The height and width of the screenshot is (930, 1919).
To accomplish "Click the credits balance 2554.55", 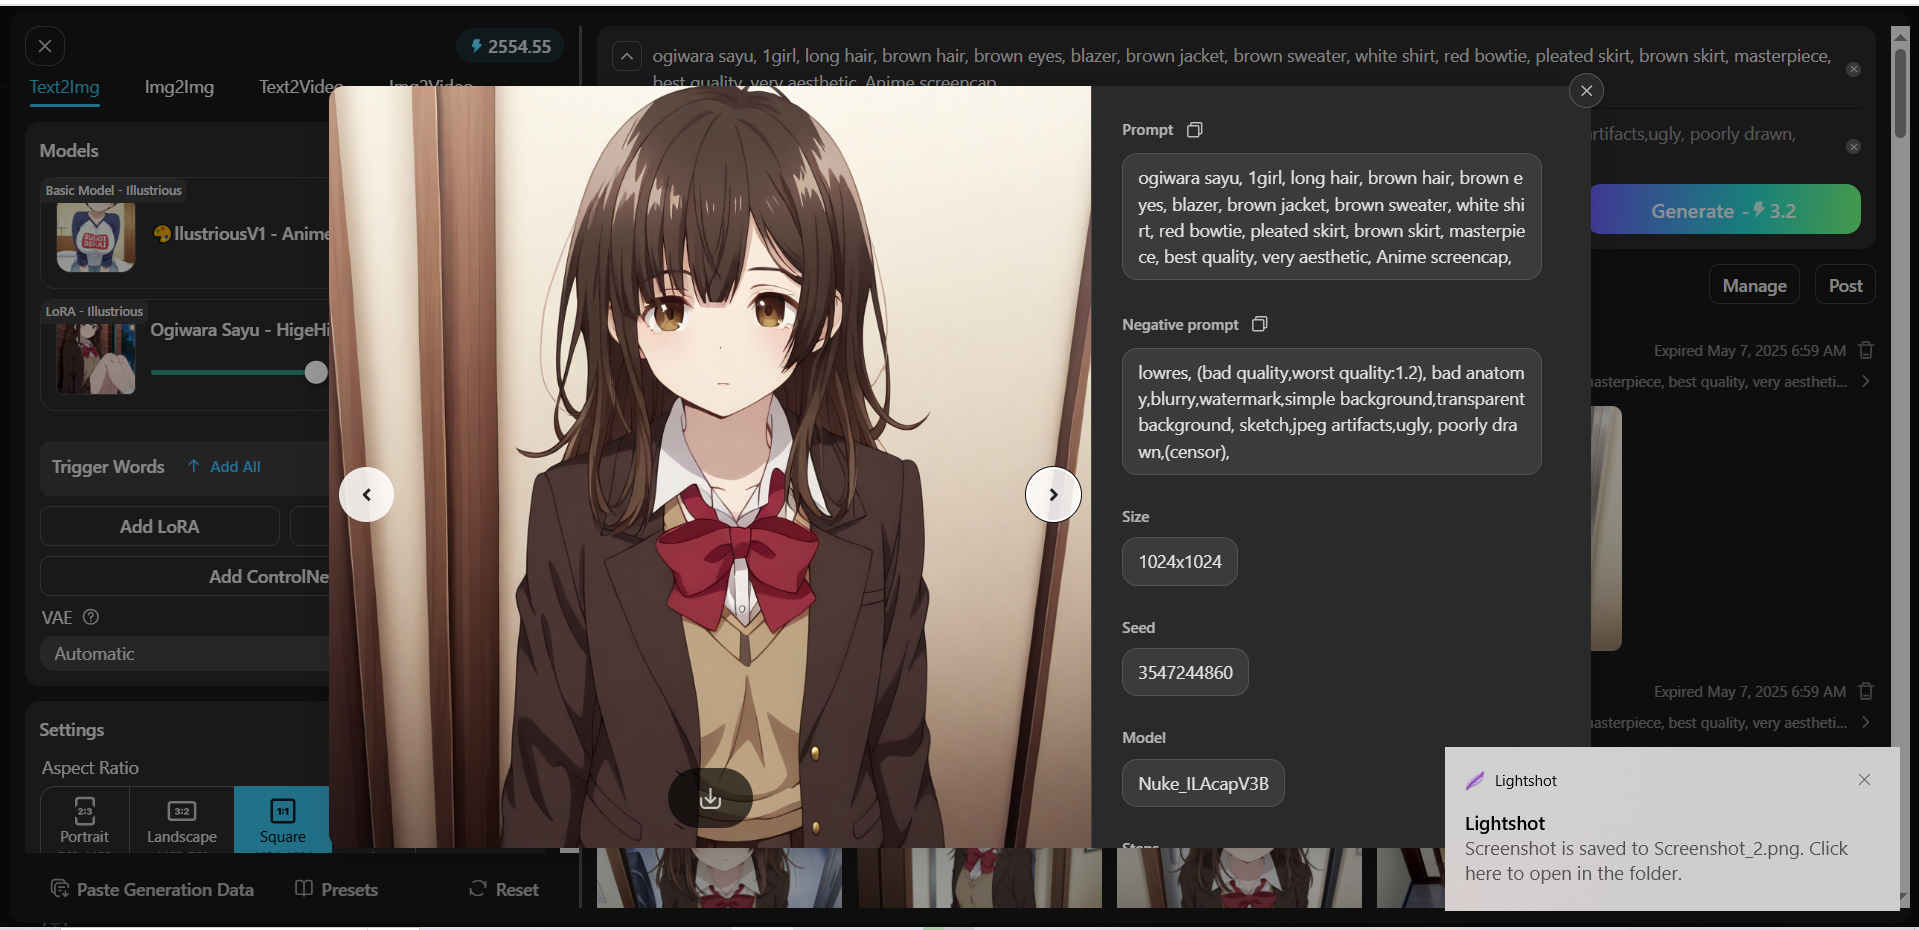I will click(511, 46).
